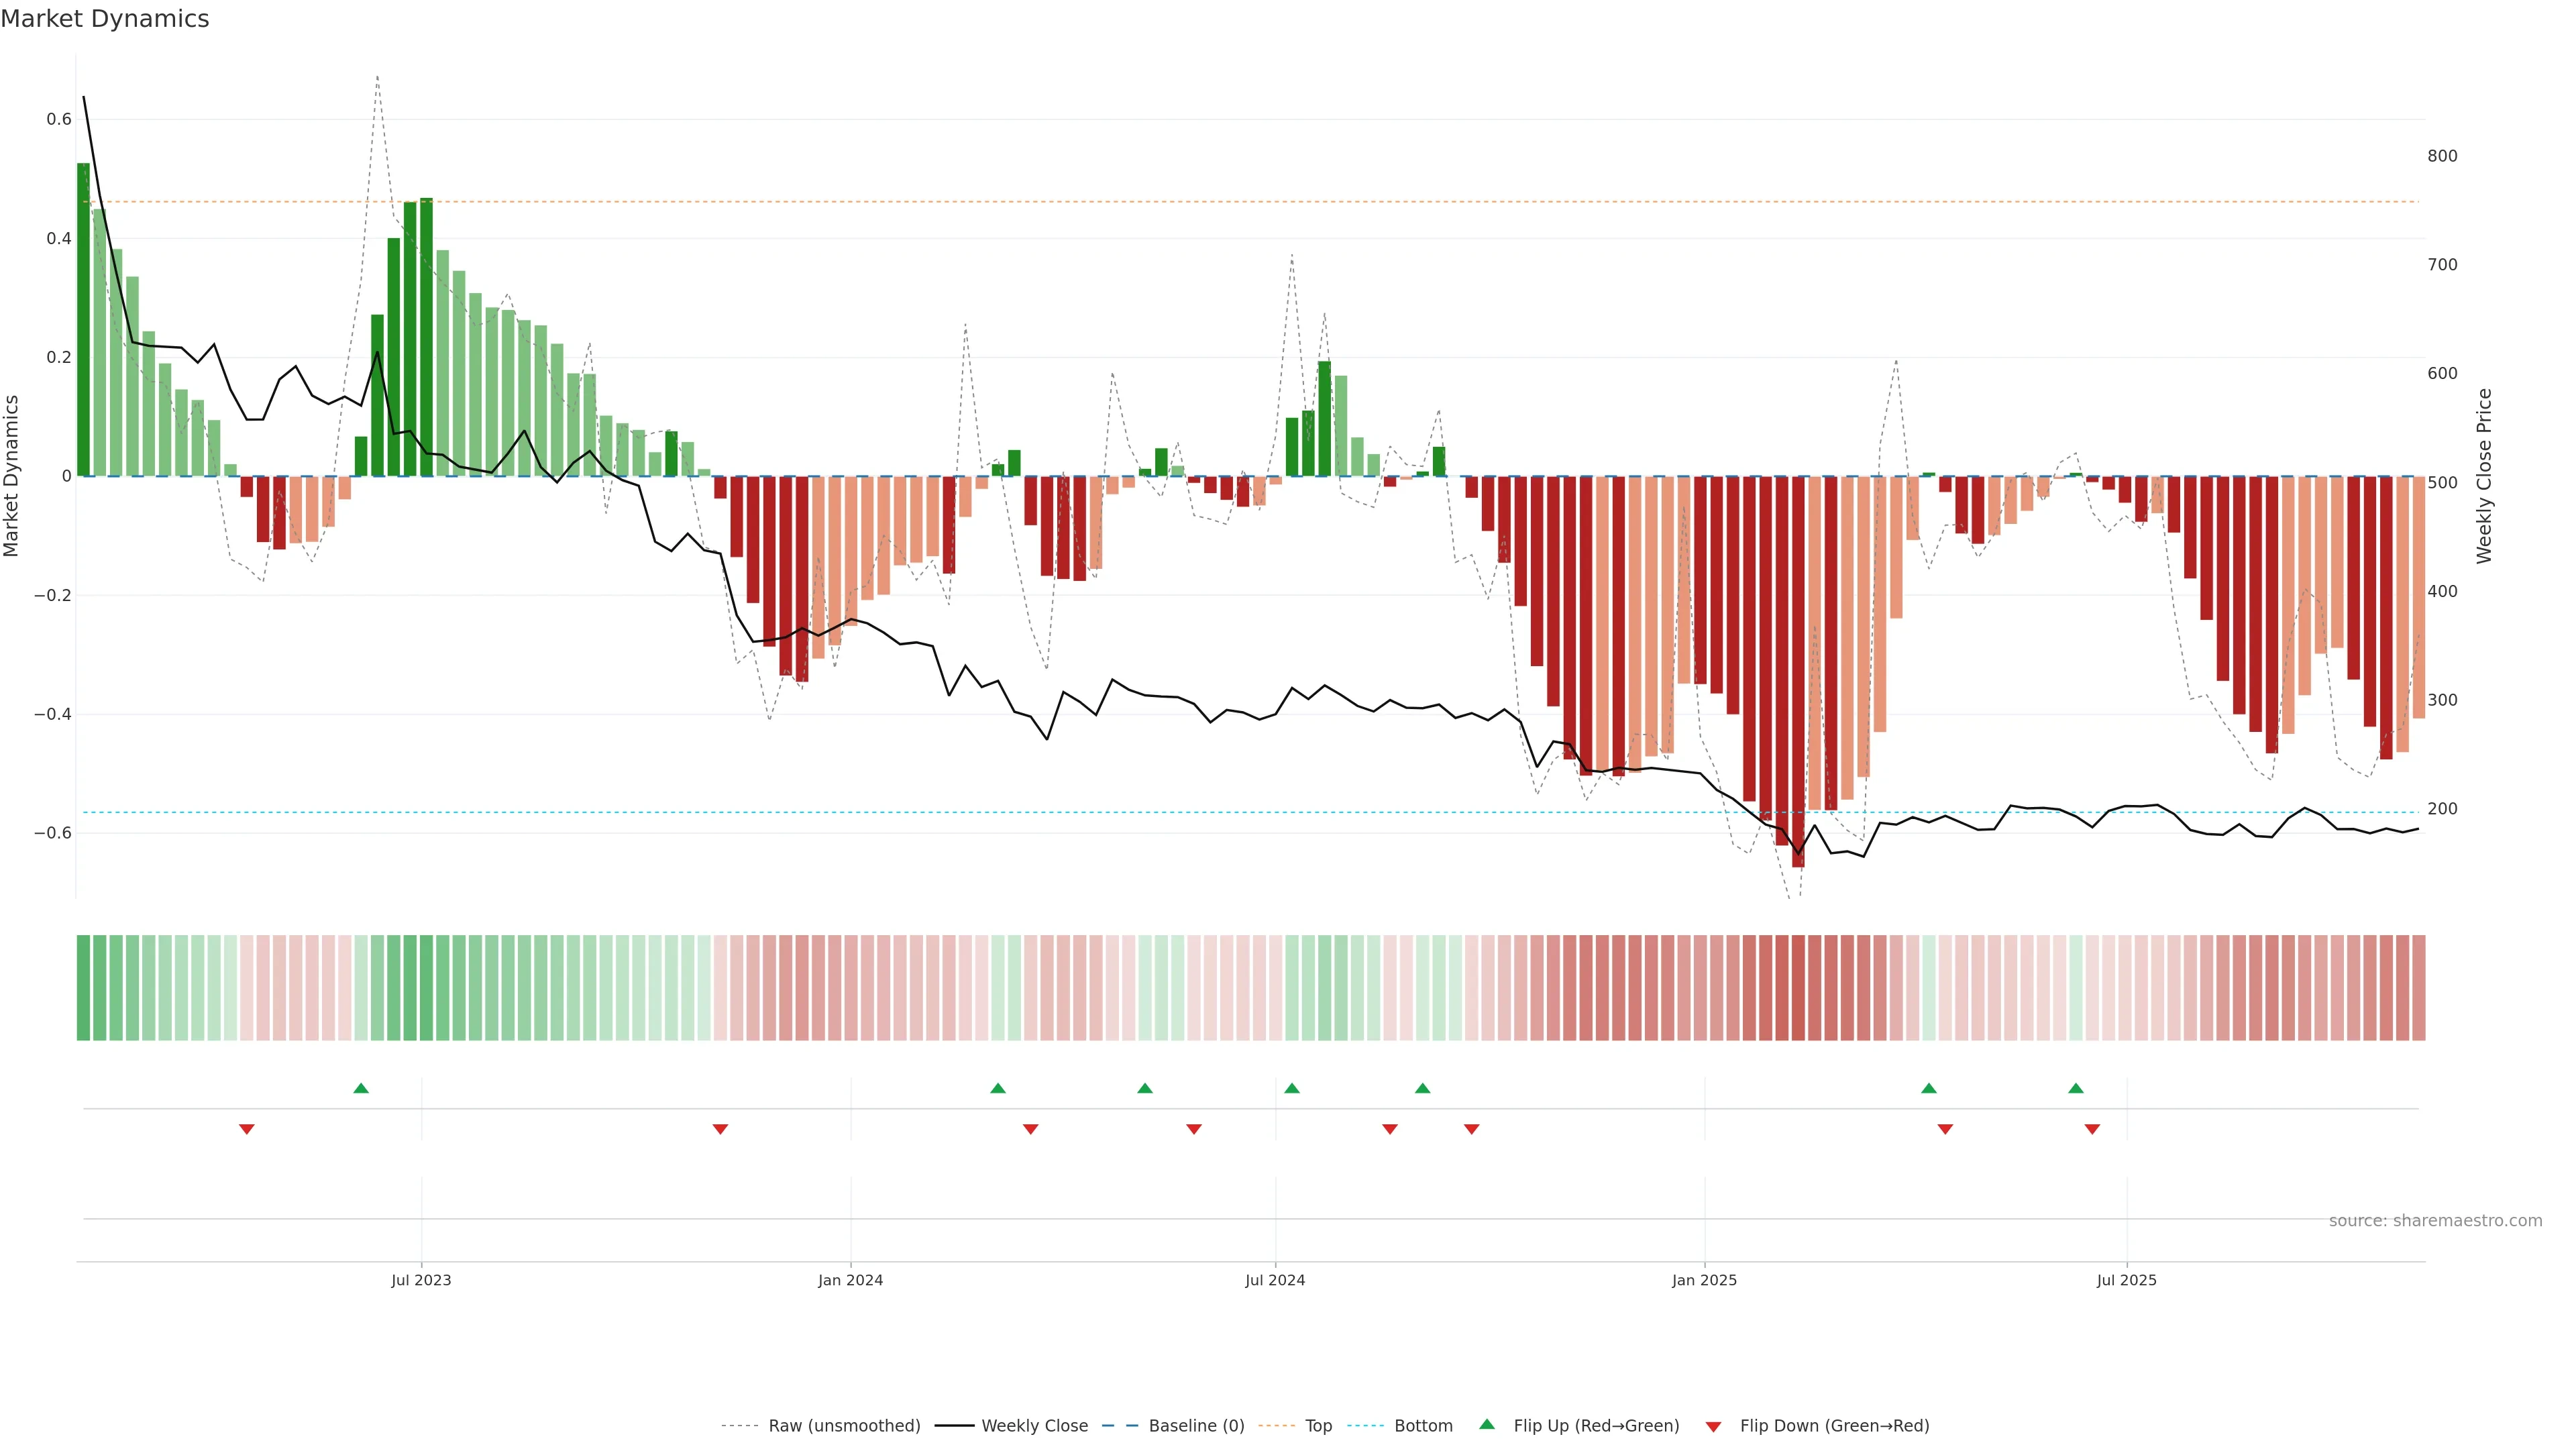Click the Jul 2025 x-axis label

pyautogui.click(x=2126, y=1280)
